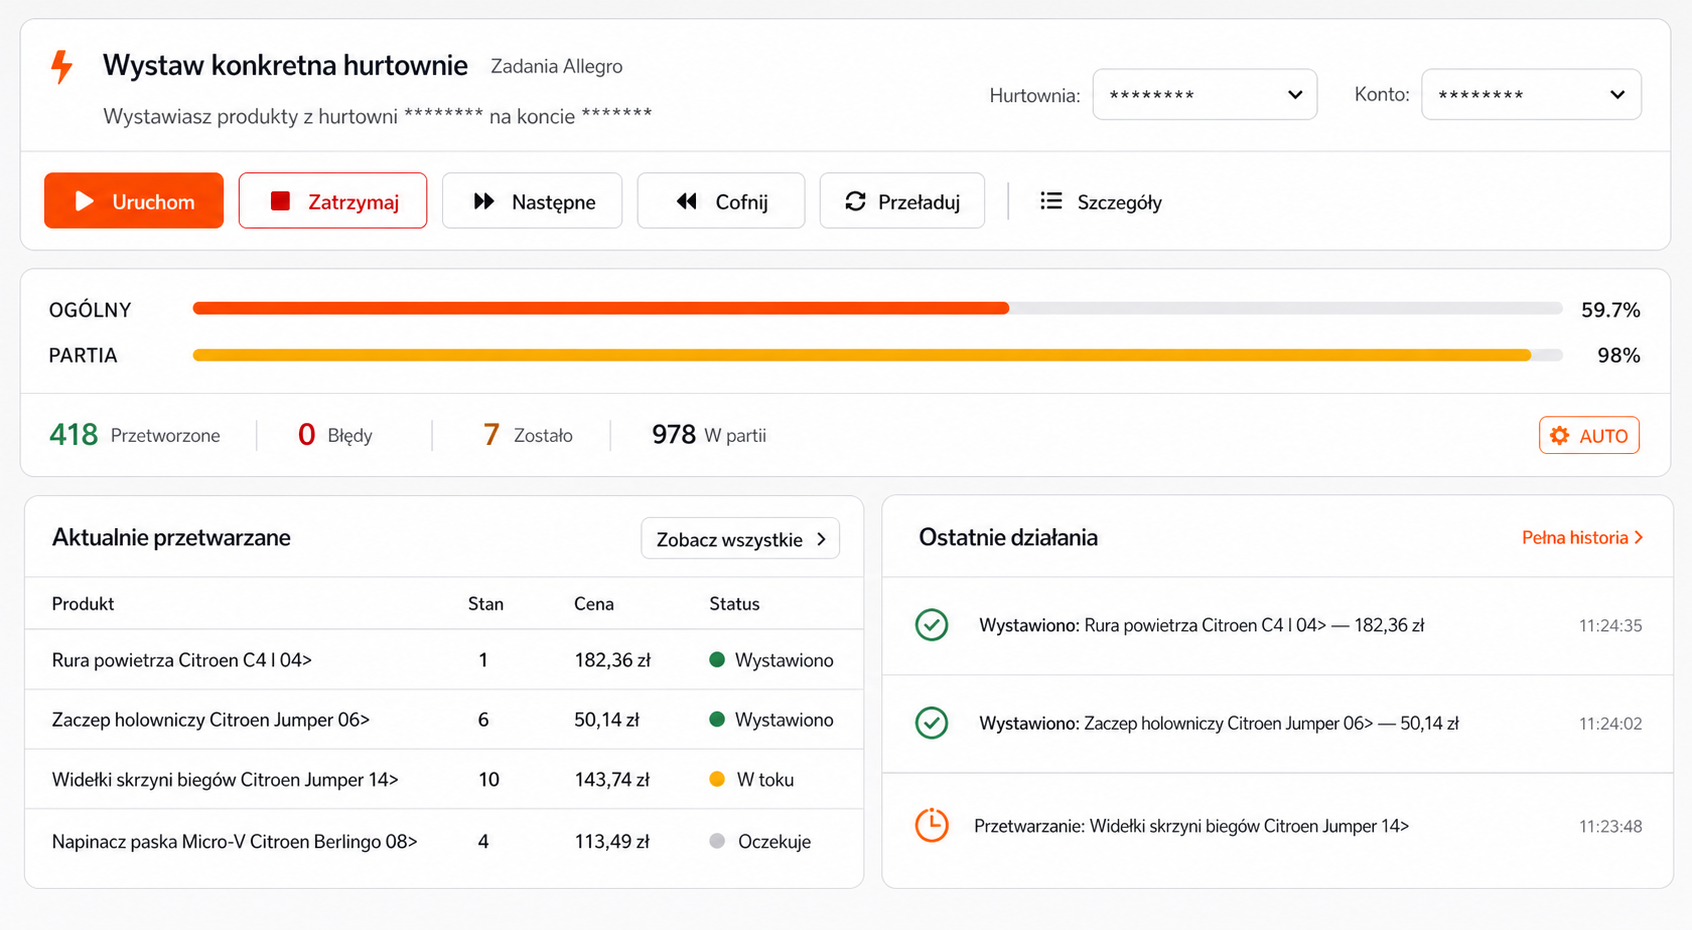1692x930 pixels.
Task: Click price 113,49 zł
Action: coord(612,842)
